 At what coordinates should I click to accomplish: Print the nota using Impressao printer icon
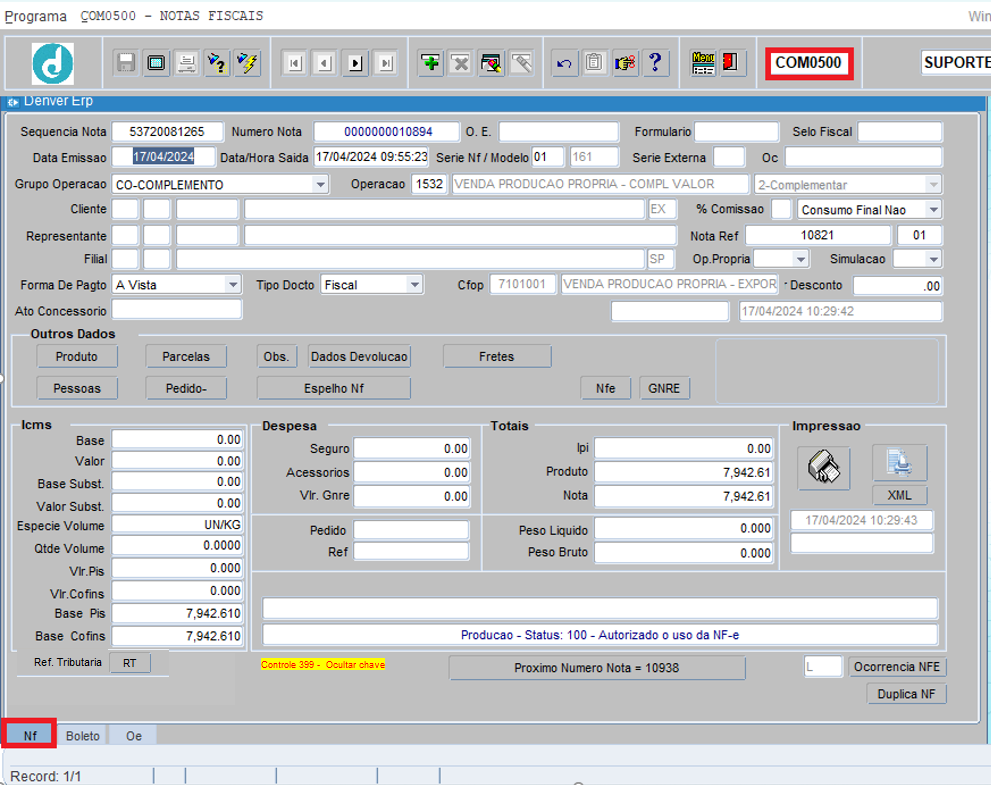click(823, 466)
